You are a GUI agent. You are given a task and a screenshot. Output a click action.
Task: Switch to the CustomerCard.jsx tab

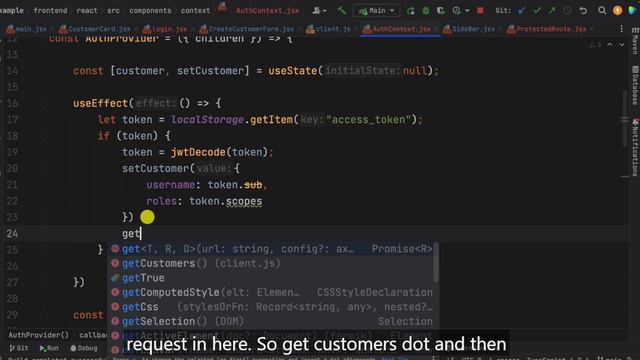tap(95, 29)
